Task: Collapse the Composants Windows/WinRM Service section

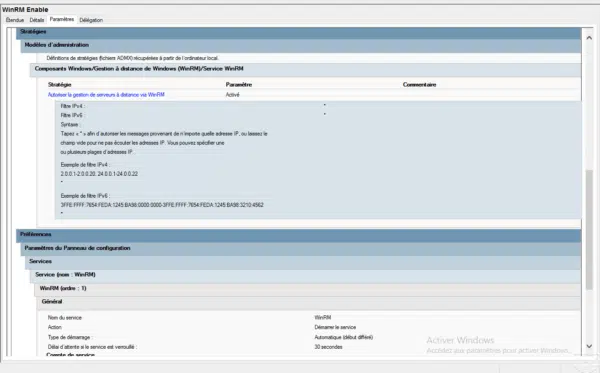Action: tap(305, 69)
